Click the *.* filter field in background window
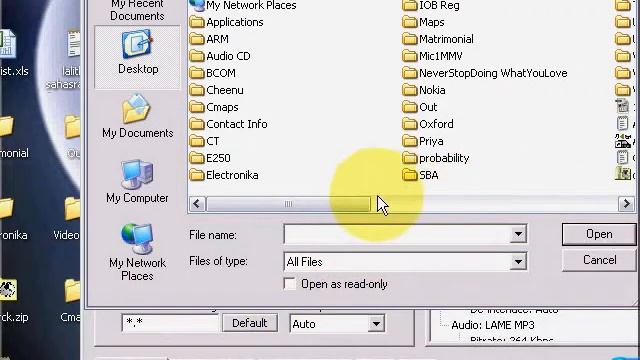Screen dimensions: 640x360 (170, 323)
